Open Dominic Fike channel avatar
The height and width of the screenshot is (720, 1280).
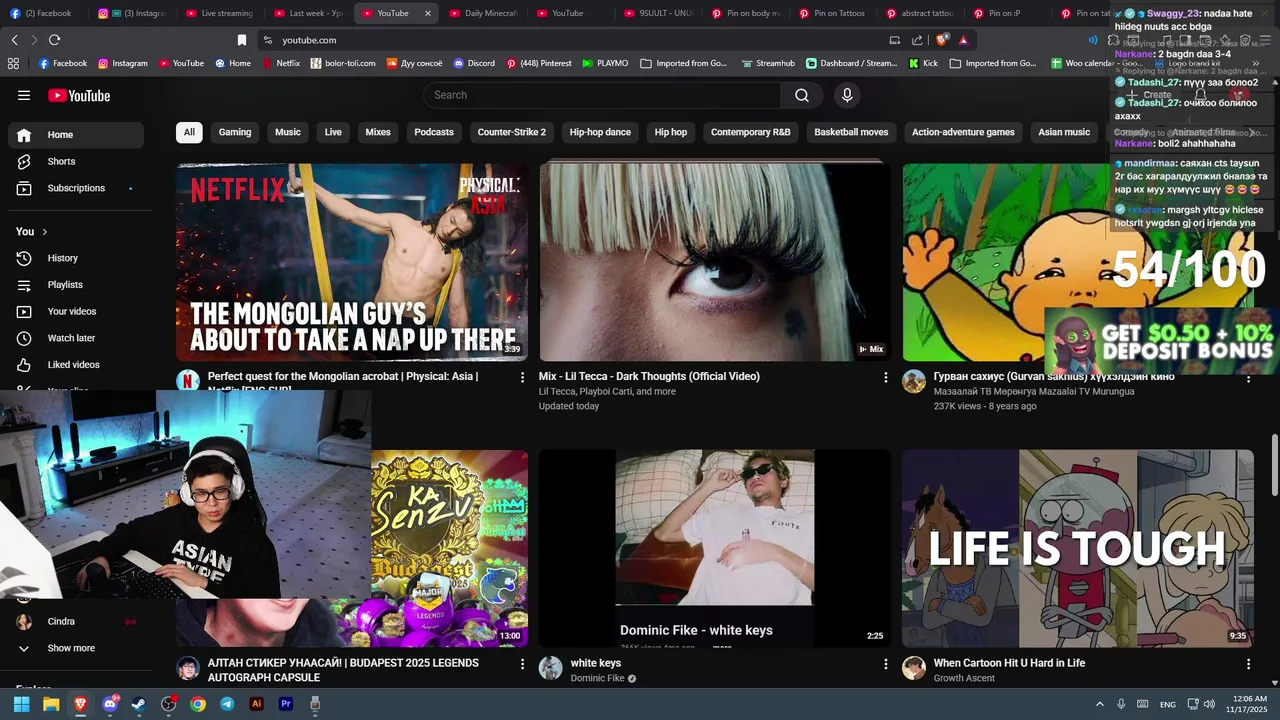[x=551, y=668]
